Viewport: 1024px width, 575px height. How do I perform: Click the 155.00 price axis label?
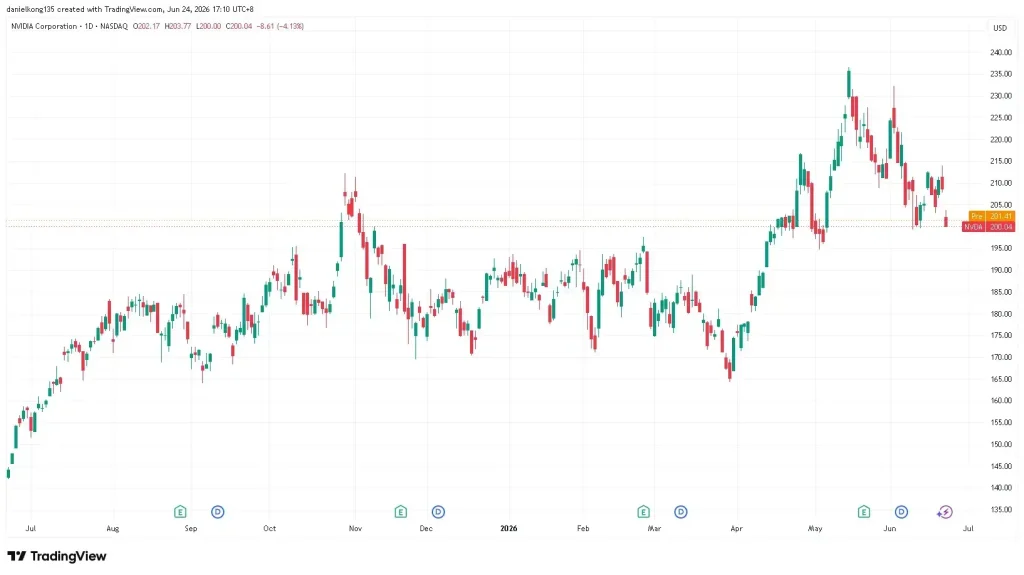1000,423
